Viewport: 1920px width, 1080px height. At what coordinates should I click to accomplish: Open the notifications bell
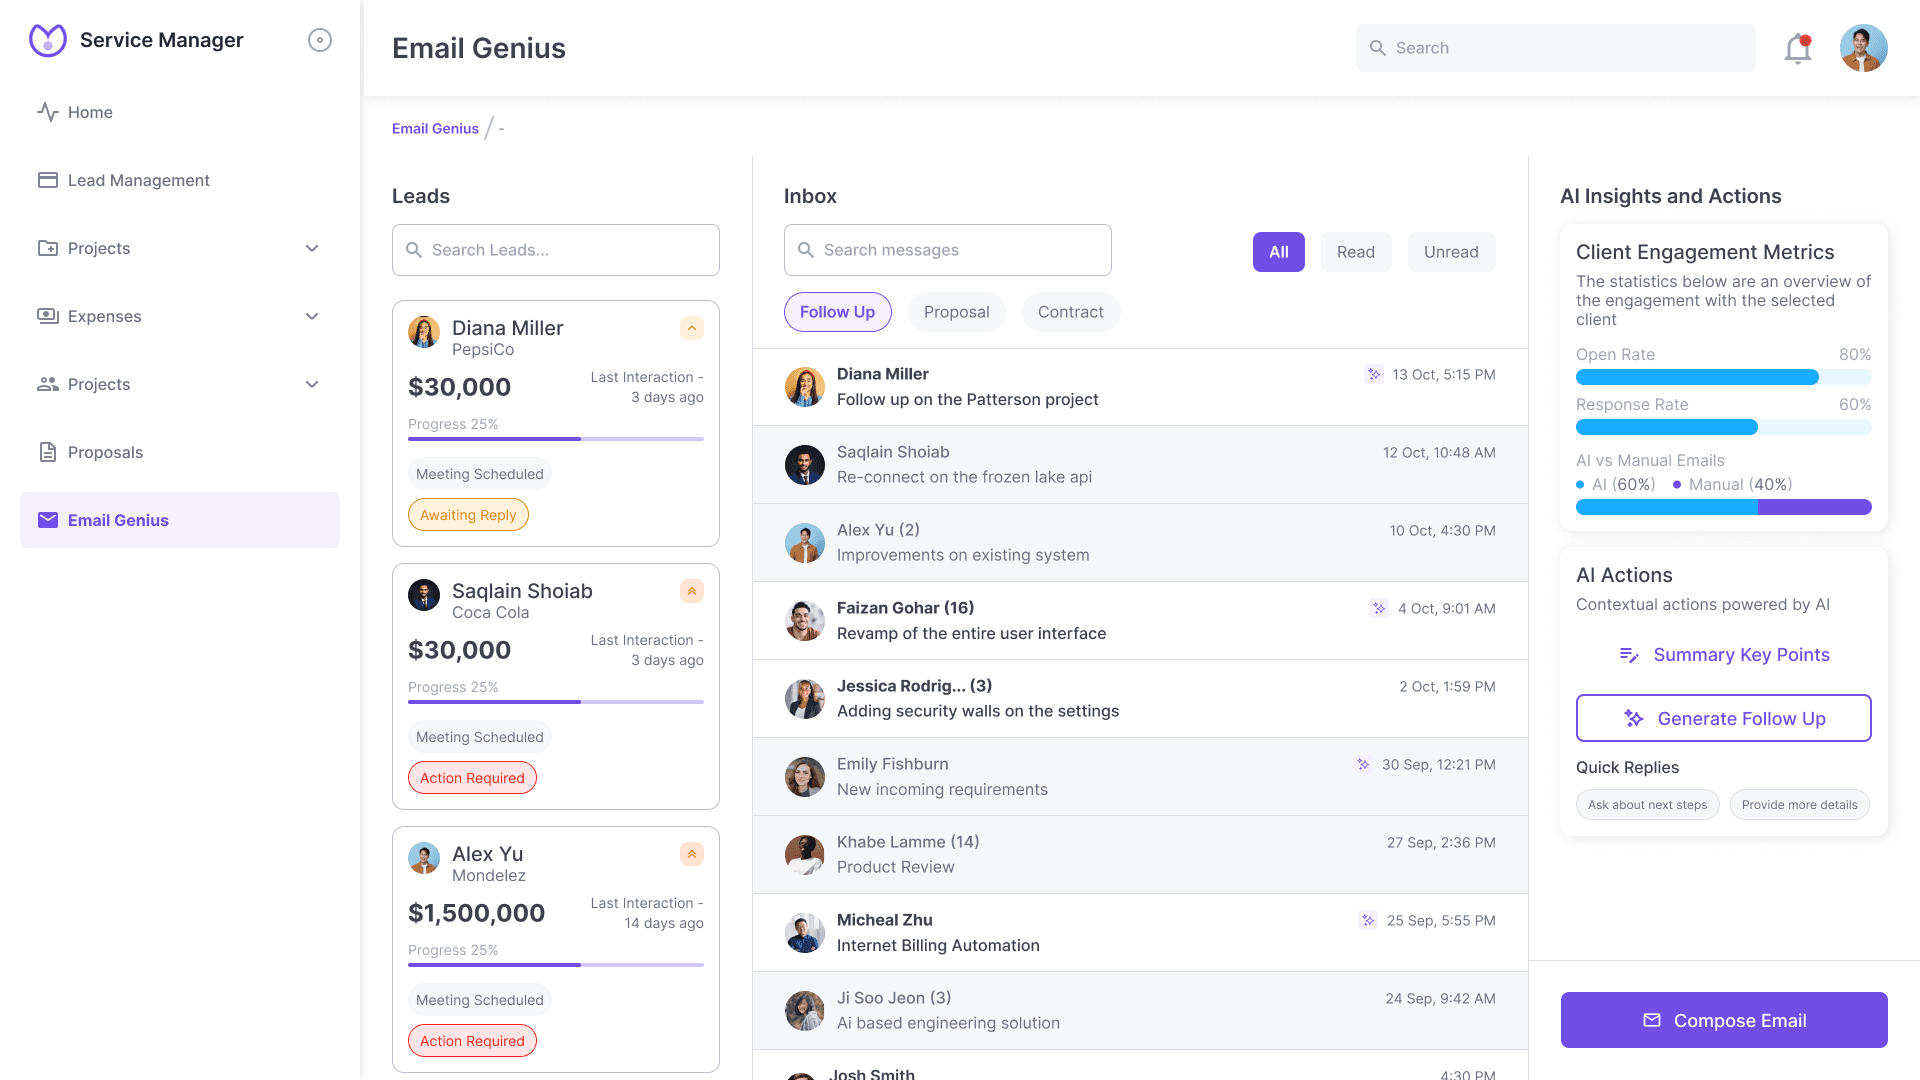tap(1797, 48)
